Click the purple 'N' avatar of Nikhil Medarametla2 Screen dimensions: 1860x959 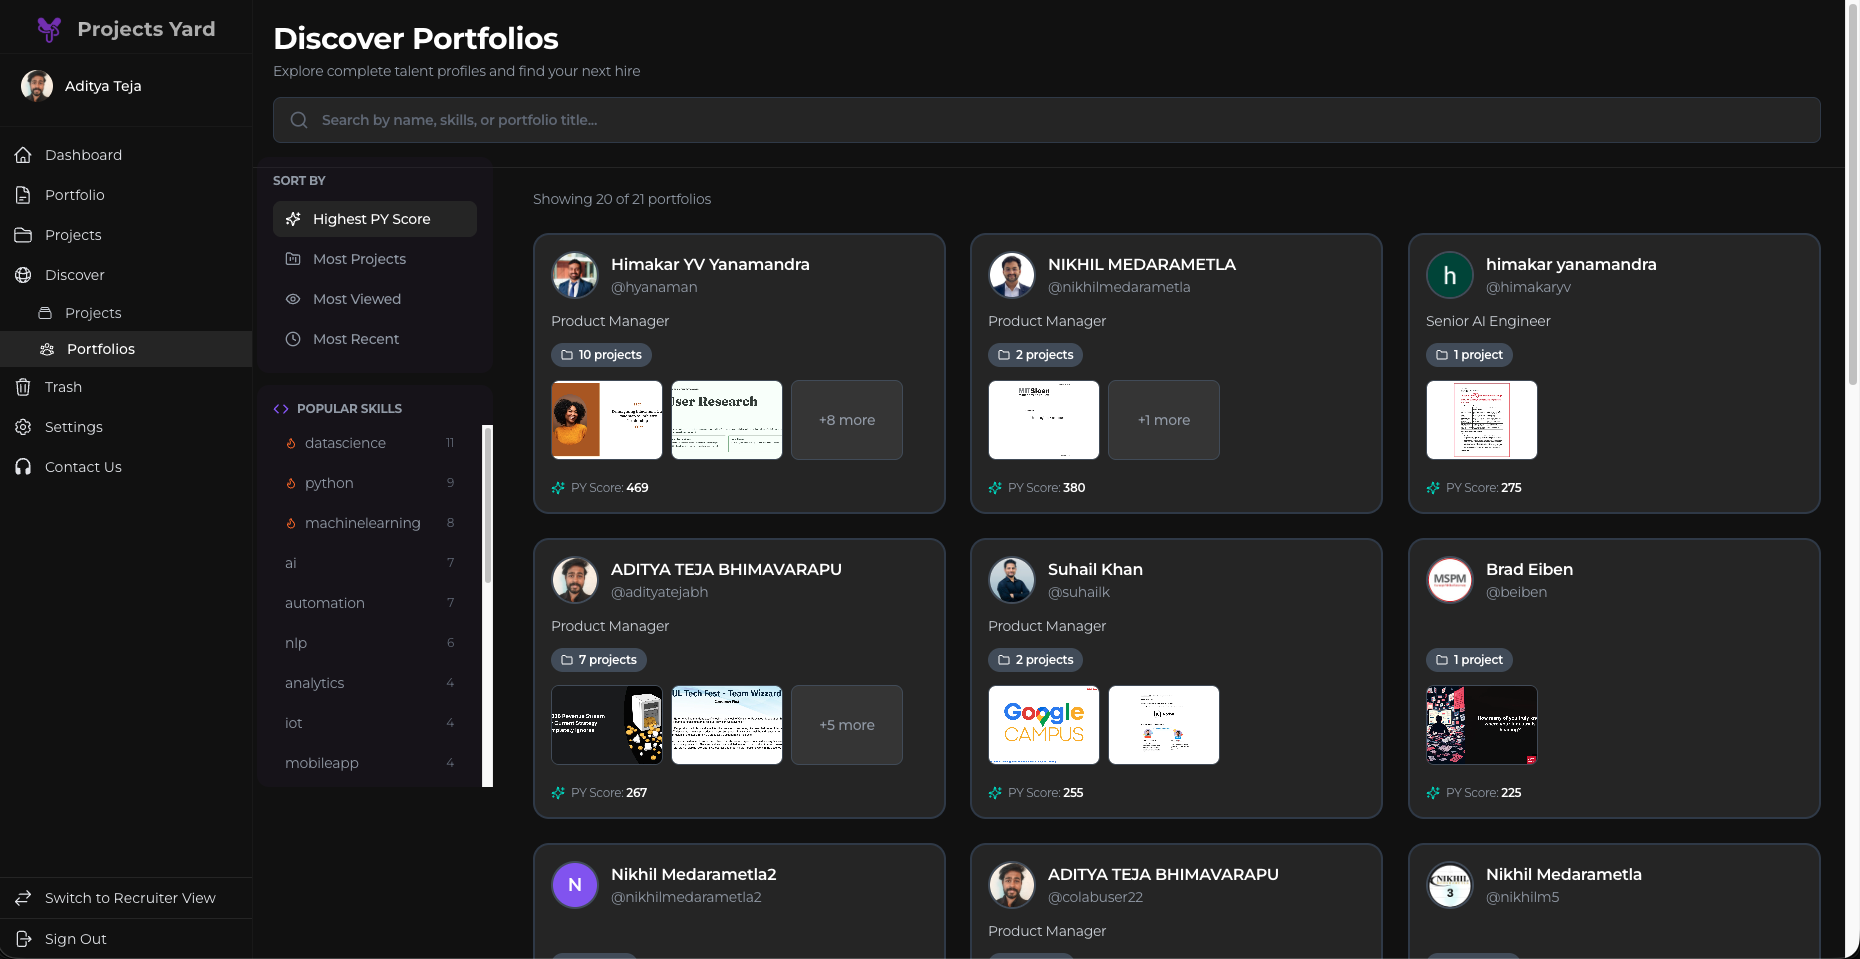point(575,885)
